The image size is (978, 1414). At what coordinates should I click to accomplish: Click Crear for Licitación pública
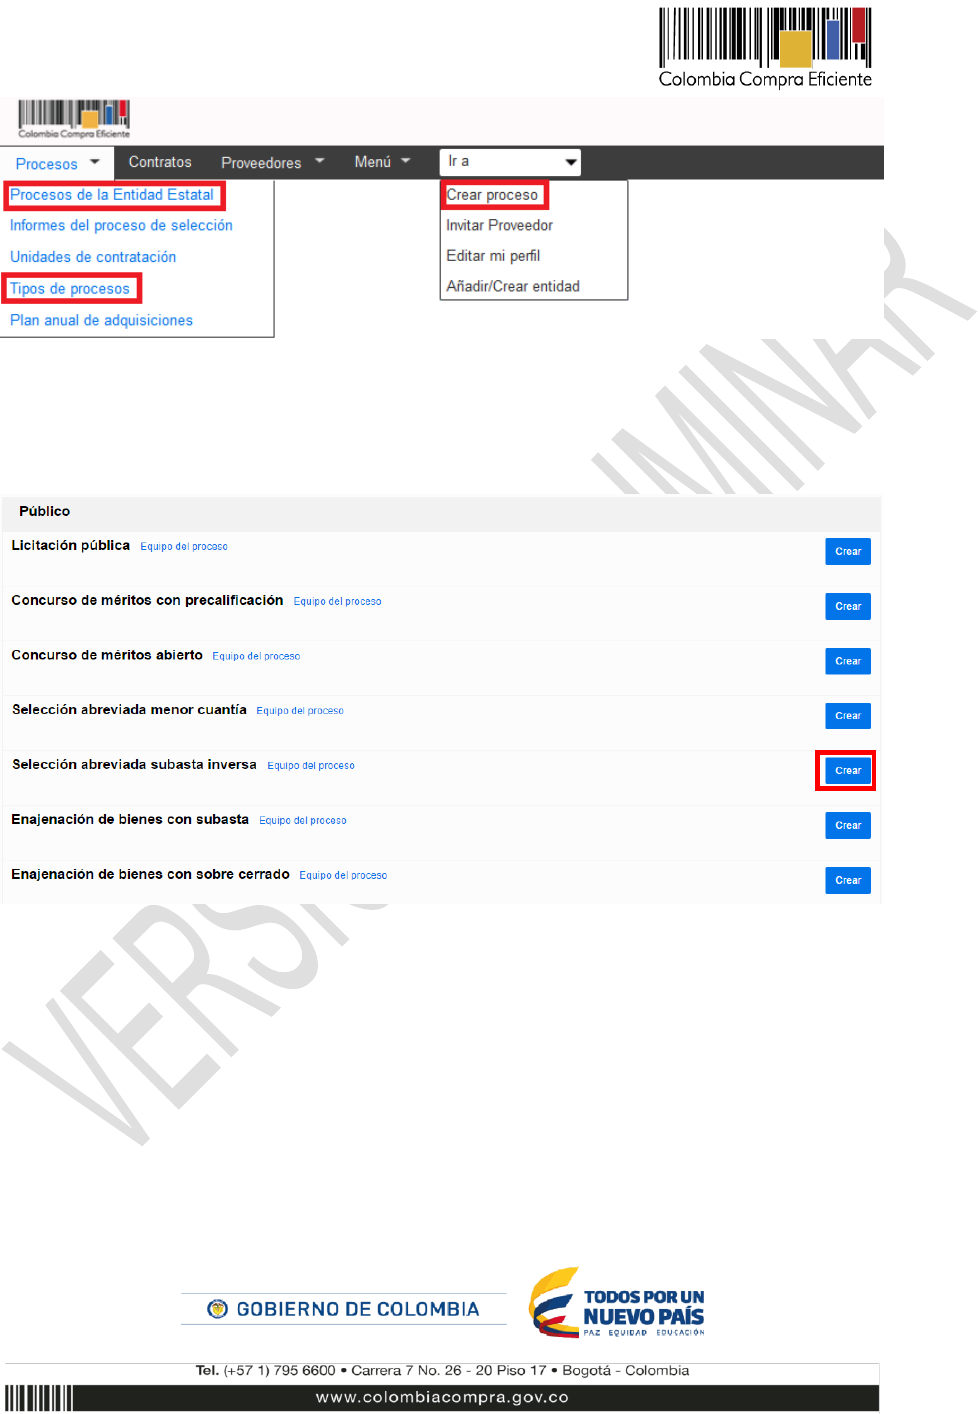tap(848, 552)
